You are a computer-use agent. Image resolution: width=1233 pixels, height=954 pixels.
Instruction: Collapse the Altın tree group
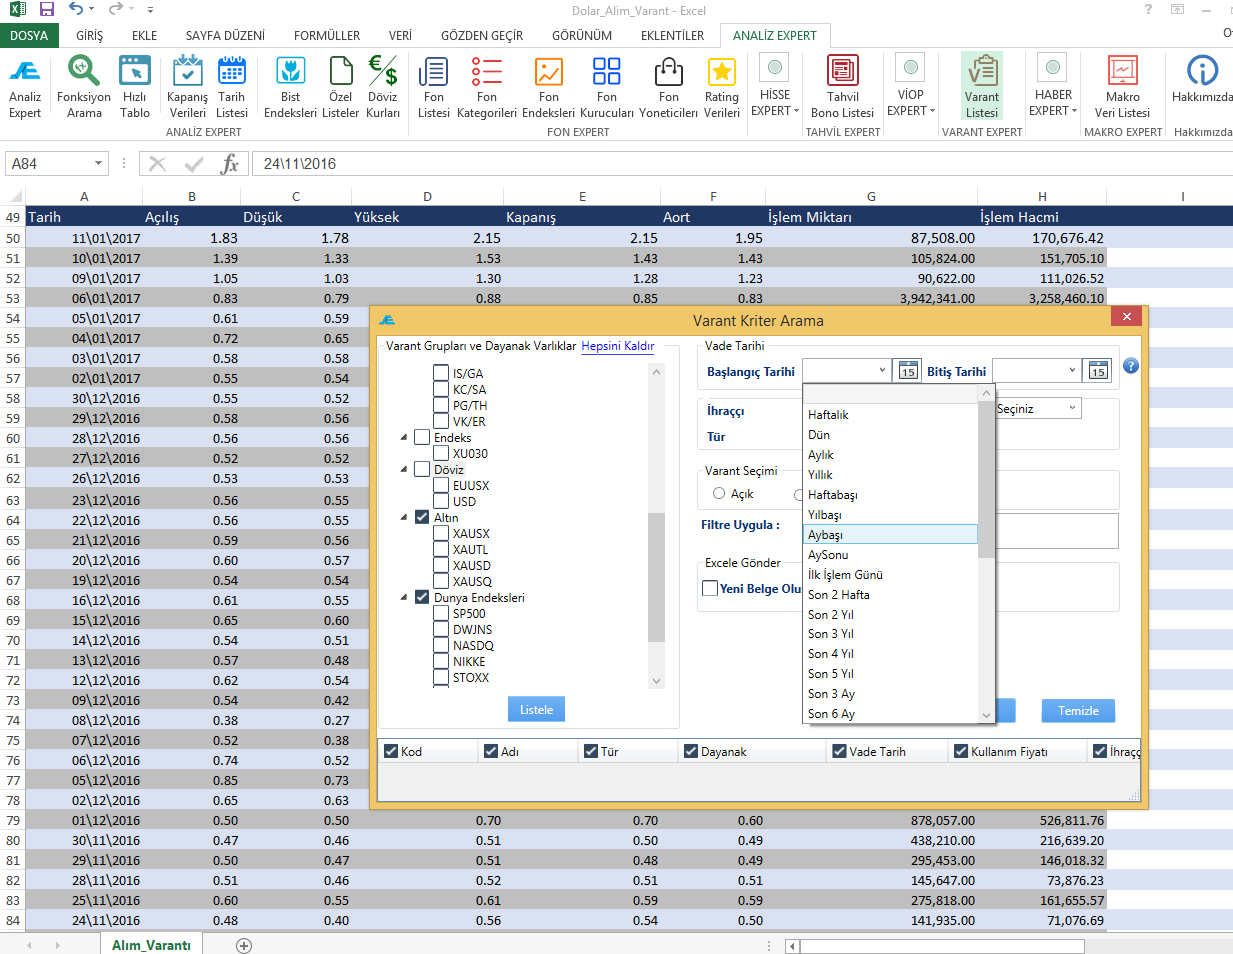click(x=404, y=518)
